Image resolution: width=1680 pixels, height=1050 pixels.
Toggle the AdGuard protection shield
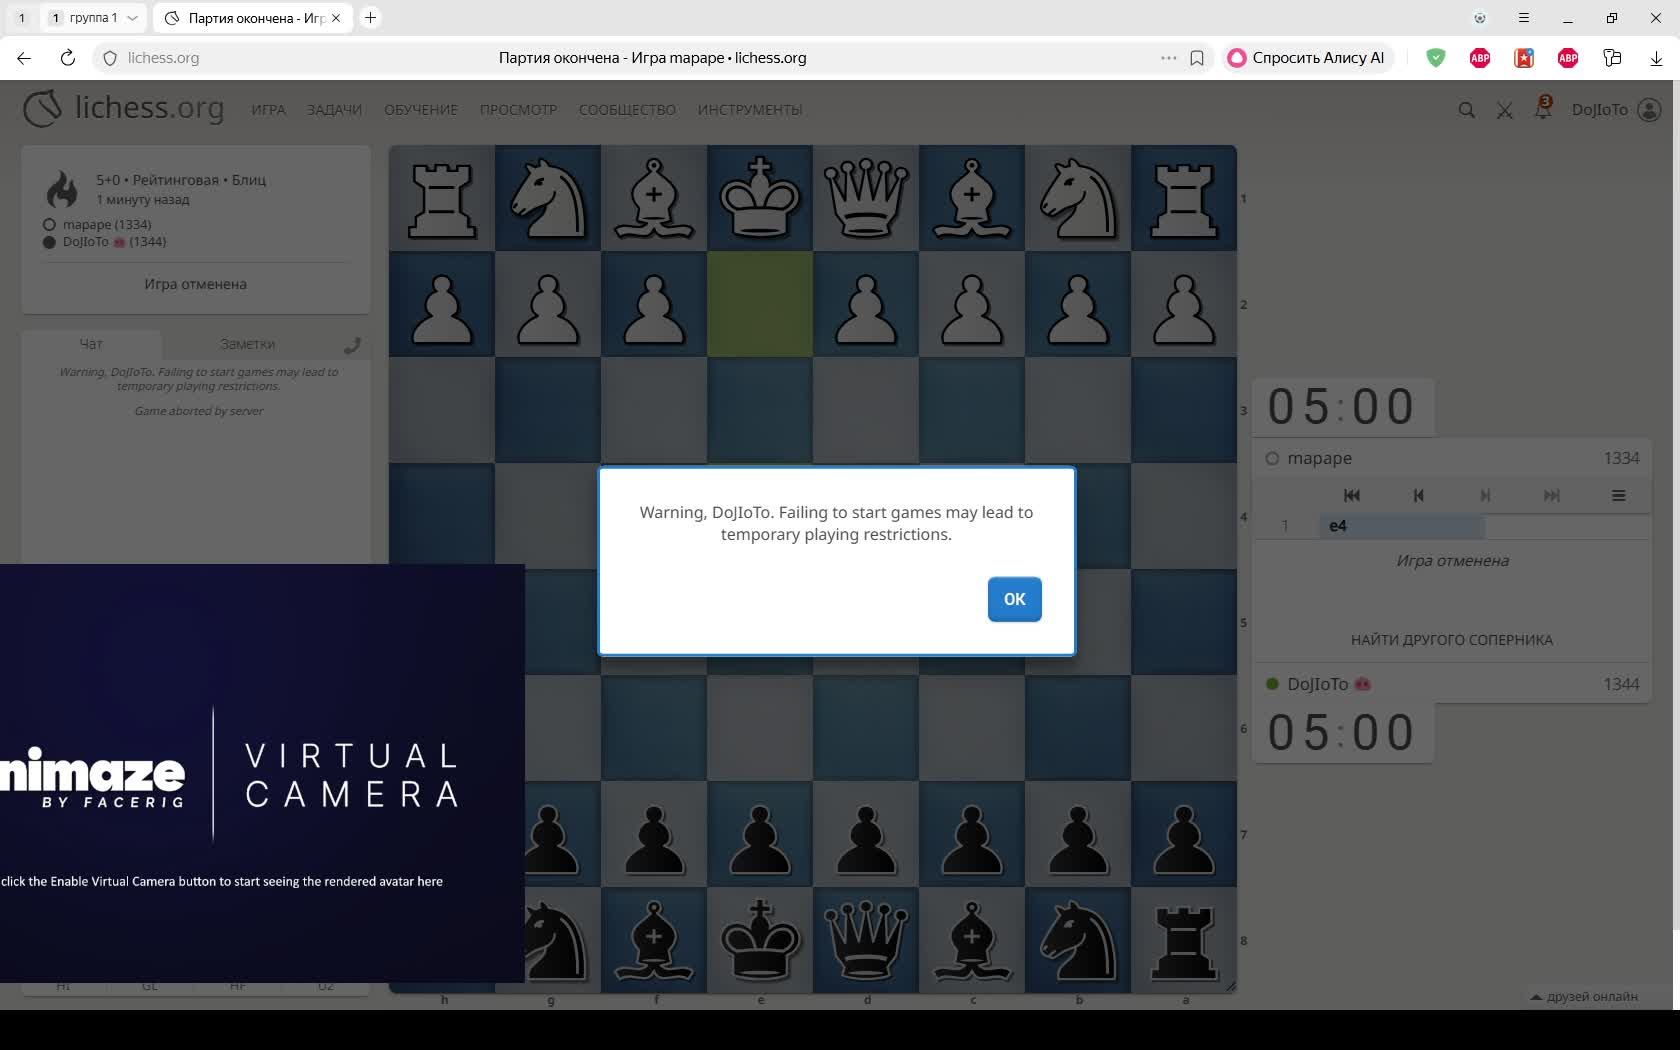[1436, 58]
